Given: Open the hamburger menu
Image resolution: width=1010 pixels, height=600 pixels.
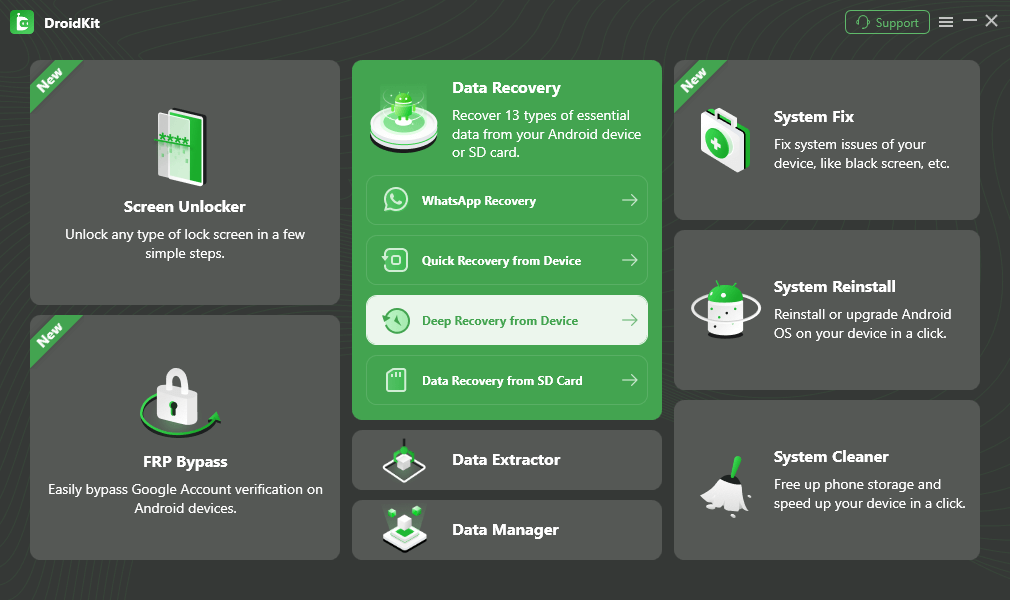Looking at the screenshot, I should (946, 20).
